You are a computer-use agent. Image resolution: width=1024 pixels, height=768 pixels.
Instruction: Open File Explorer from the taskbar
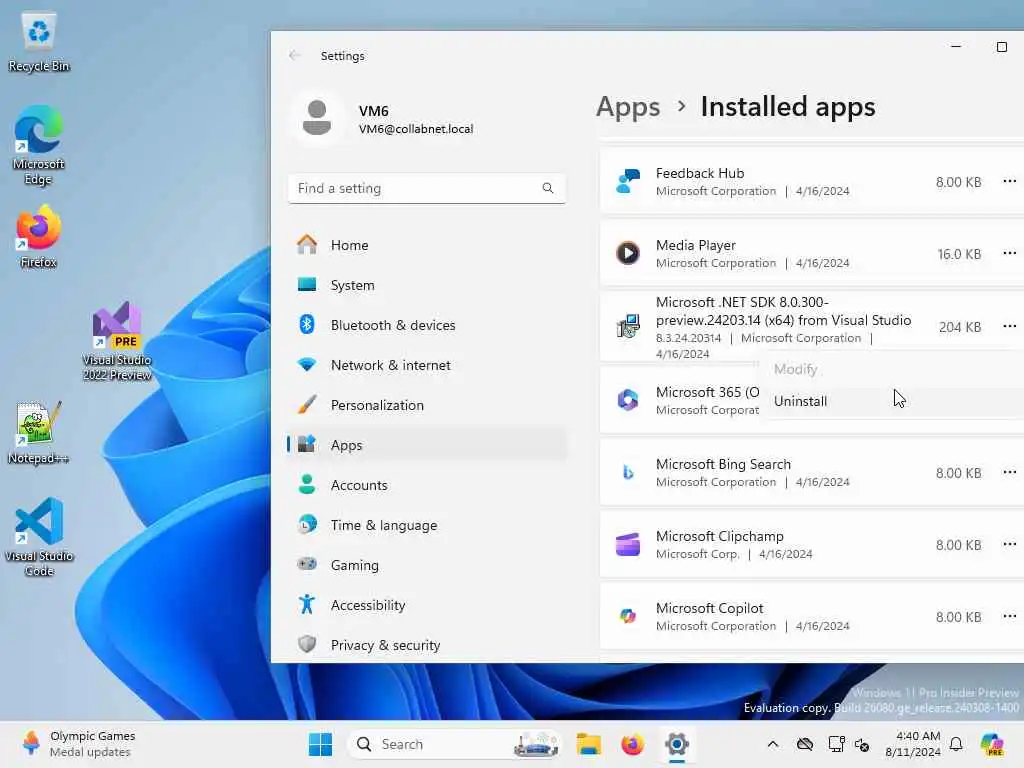point(588,744)
